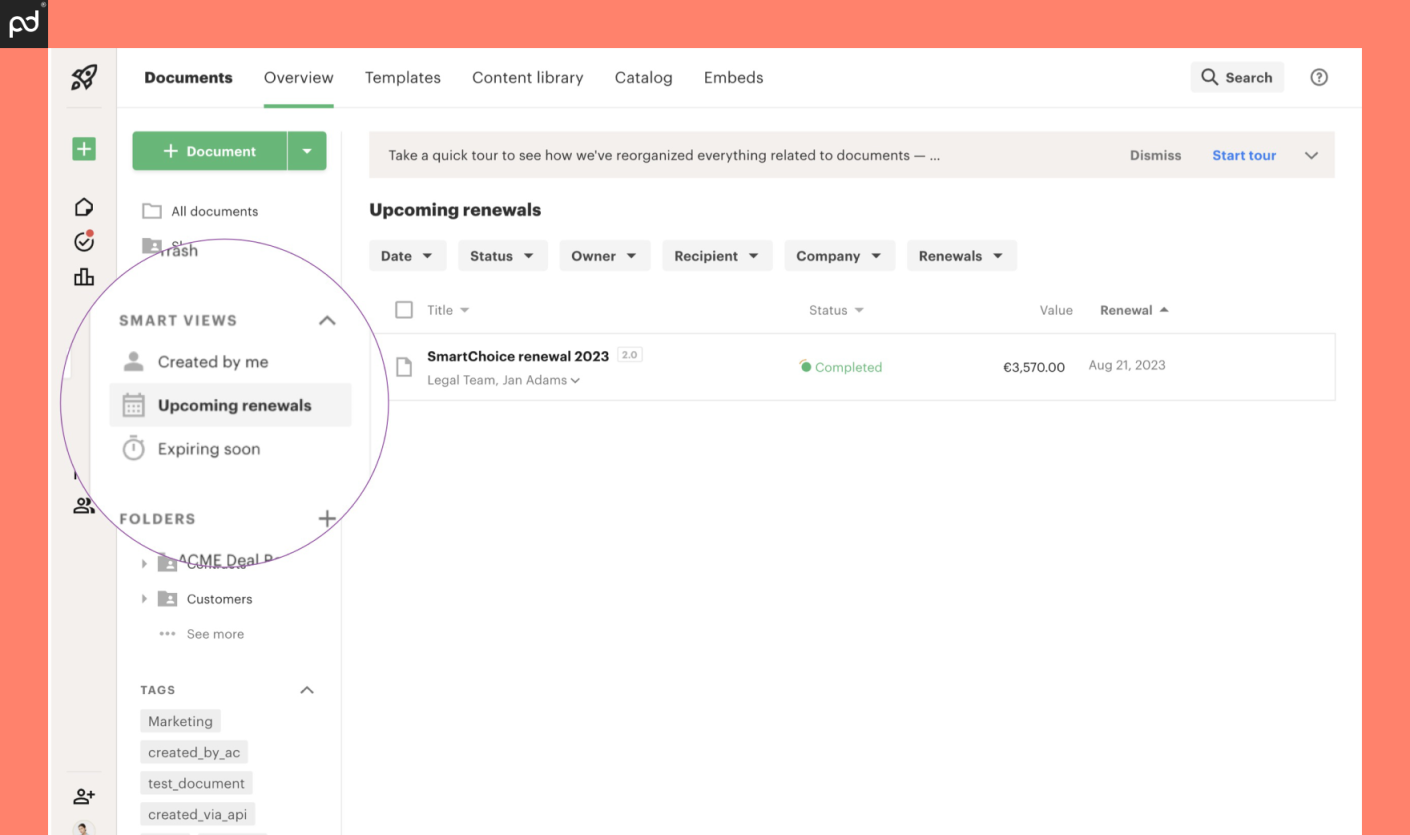1410x835 pixels.
Task: Click the invite user icon near bottom sidebar
Action: tap(84, 795)
